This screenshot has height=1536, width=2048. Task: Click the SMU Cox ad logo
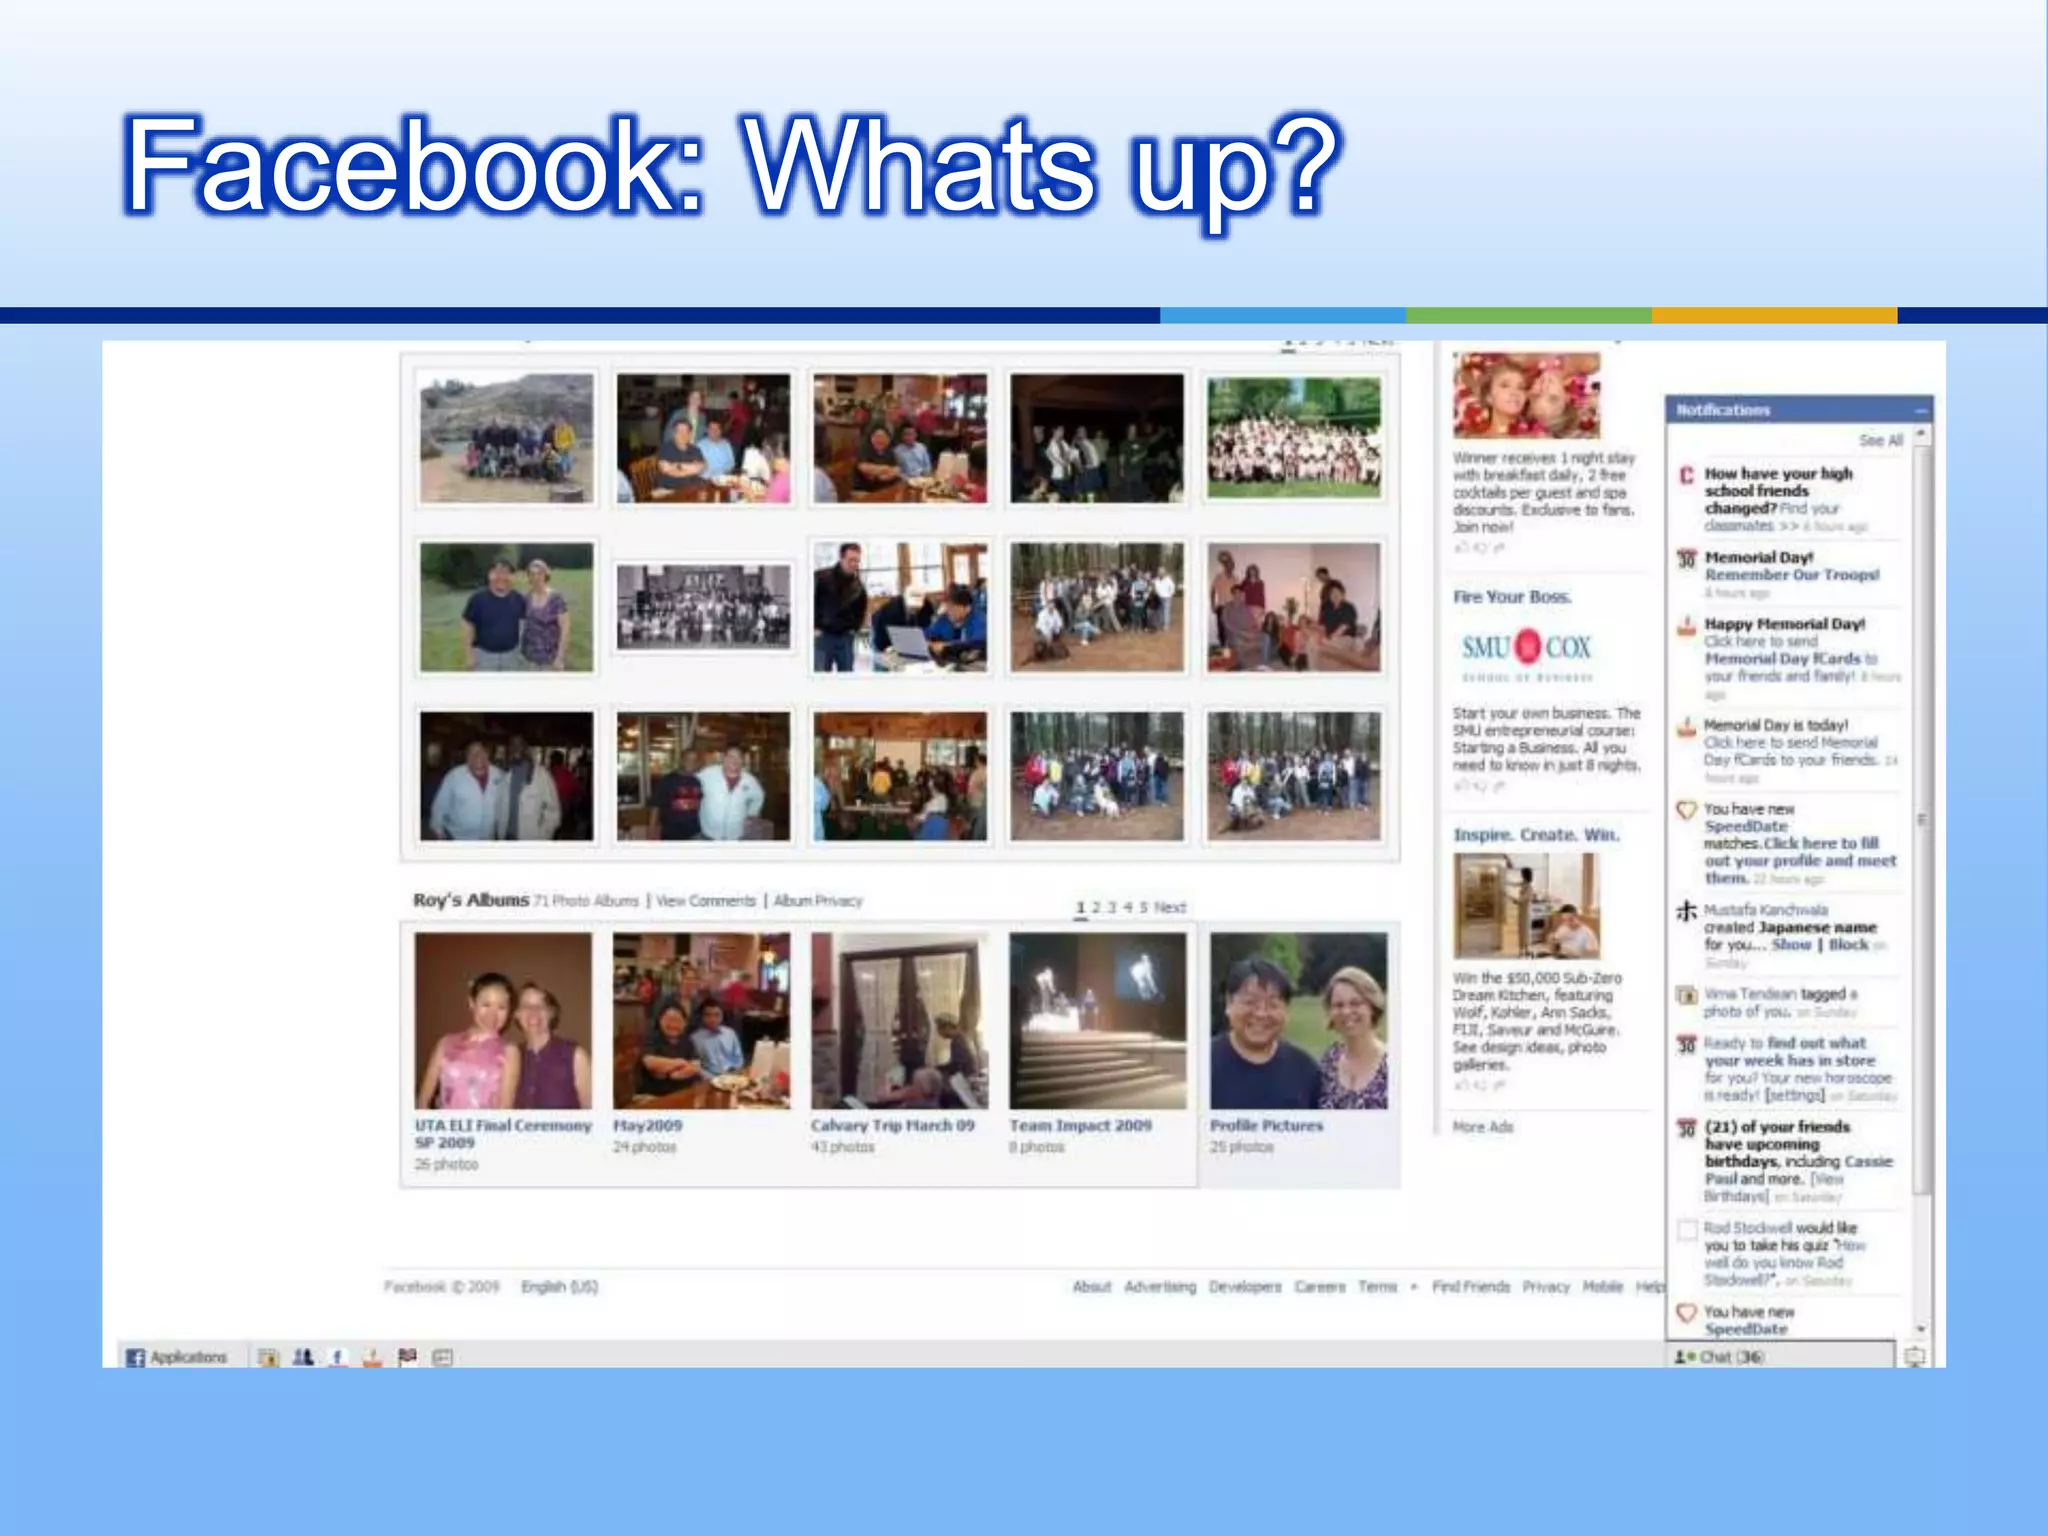pyautogui.click(x=1526, y=653)
